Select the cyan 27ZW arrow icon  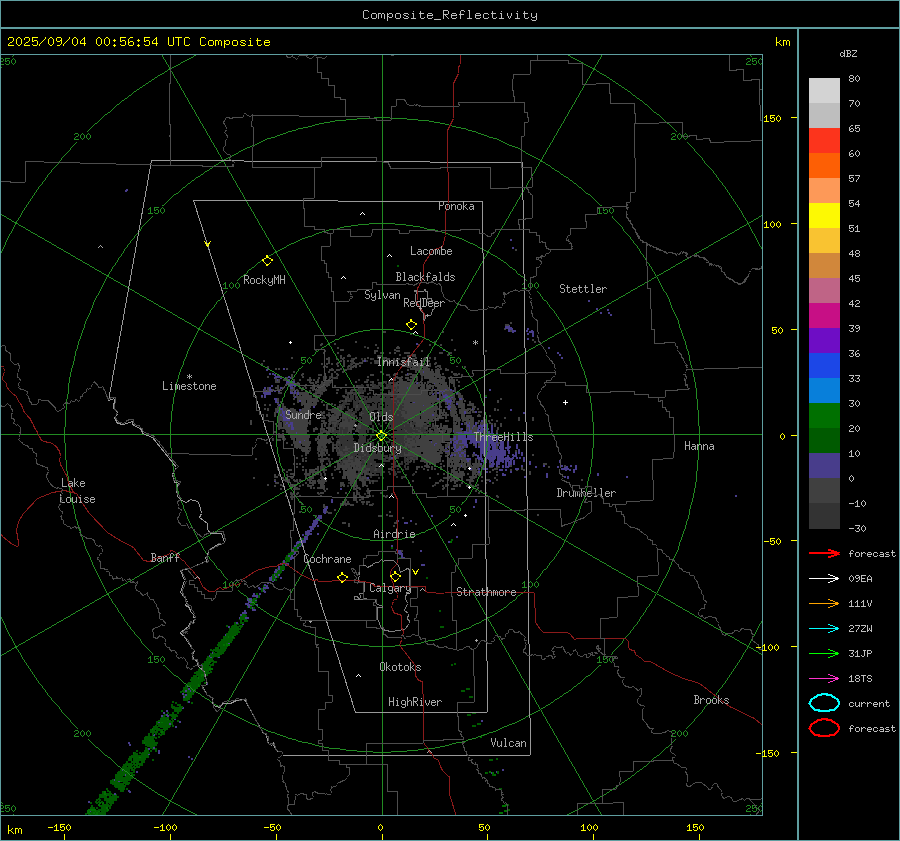tap(824, 629)
